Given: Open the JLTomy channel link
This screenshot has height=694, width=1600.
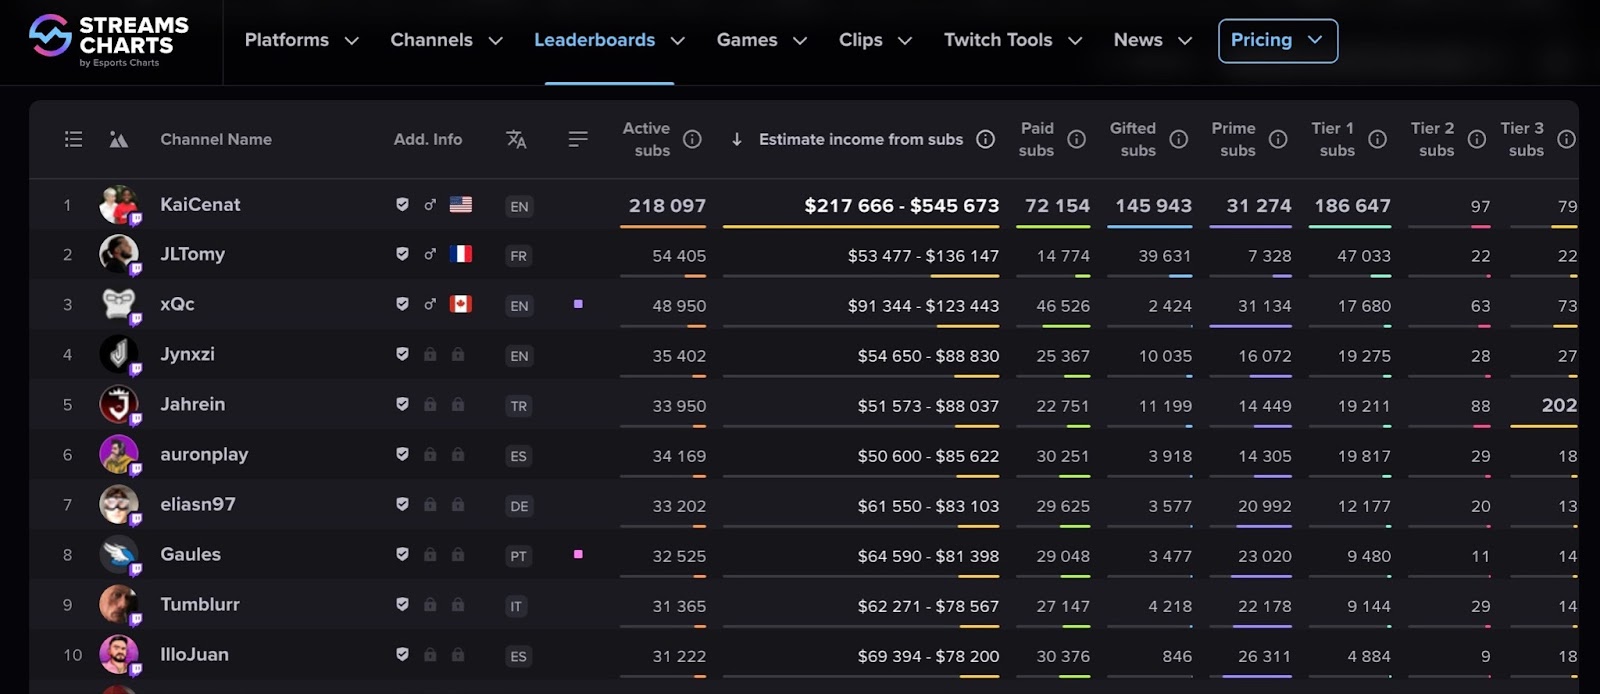Looking at the screenshot, I should pos(192,254).
